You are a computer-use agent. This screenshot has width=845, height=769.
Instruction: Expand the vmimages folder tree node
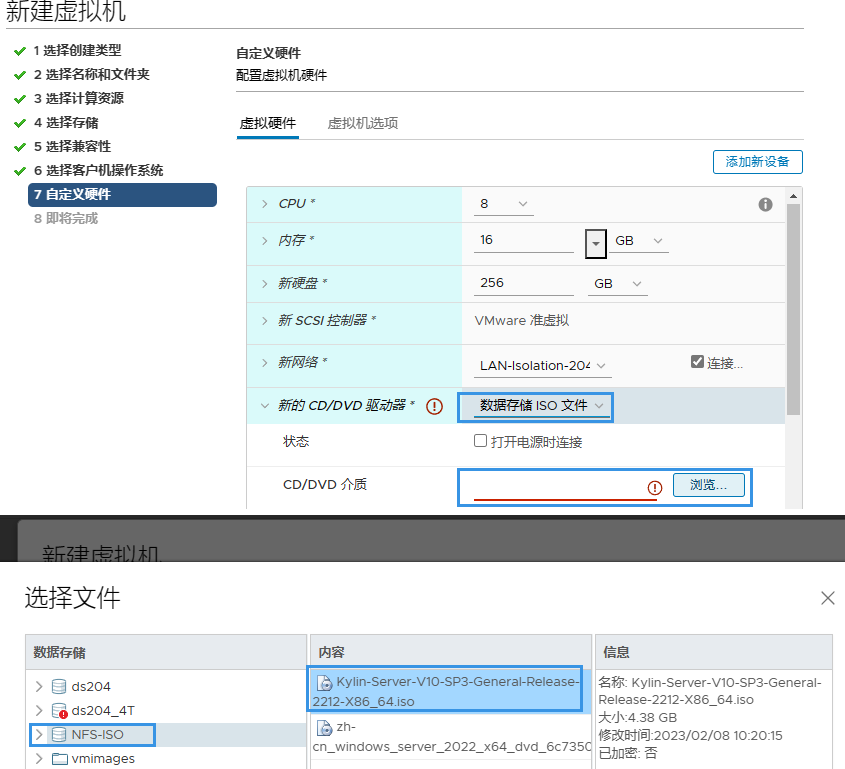39,759
